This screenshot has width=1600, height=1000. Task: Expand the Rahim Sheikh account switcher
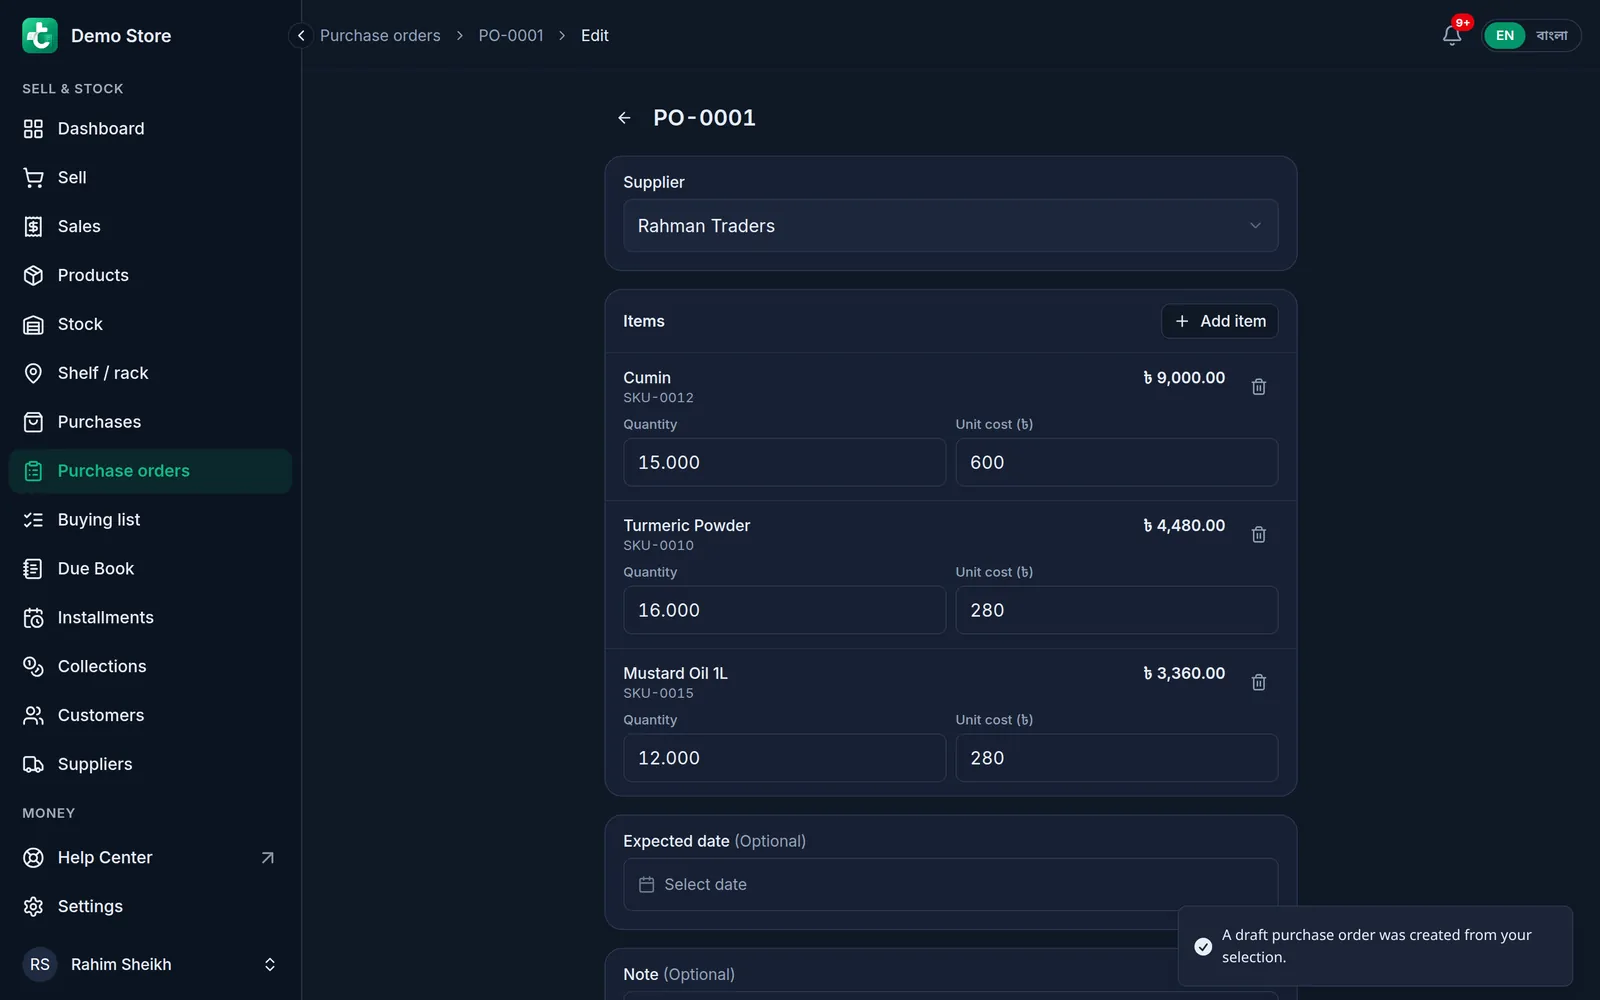pos(150,964)
